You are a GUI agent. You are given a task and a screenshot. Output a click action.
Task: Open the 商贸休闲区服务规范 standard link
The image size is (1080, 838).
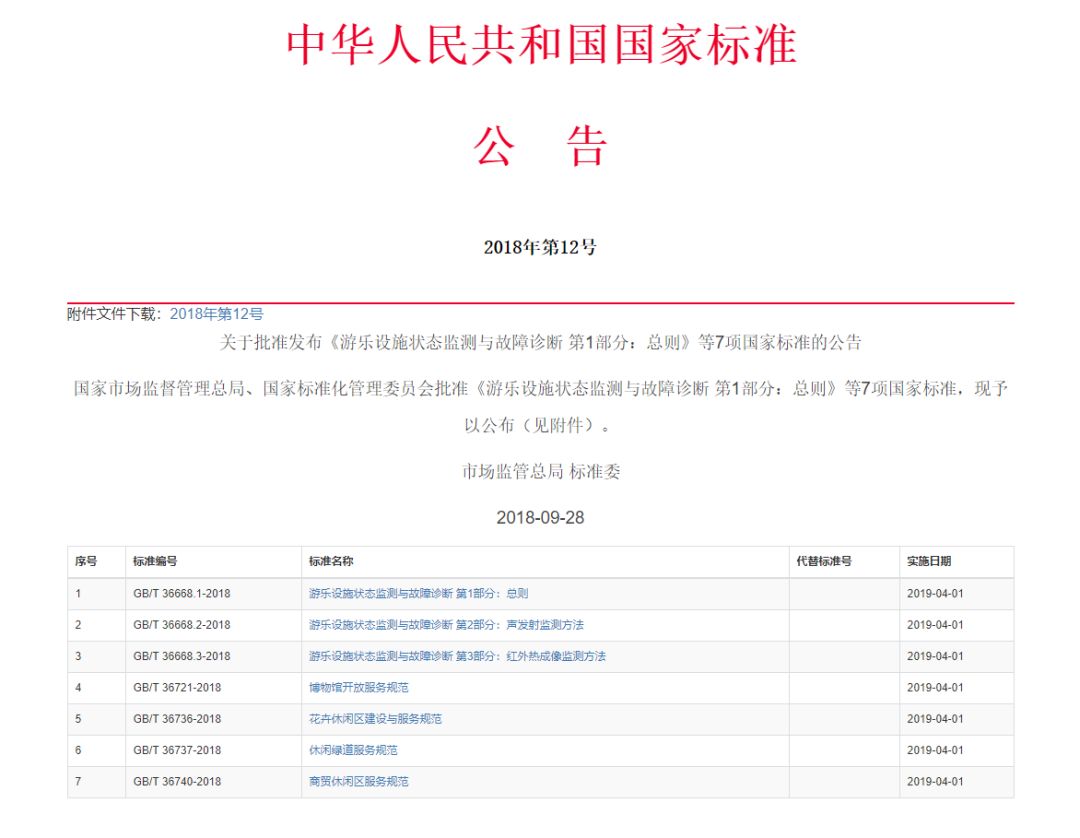click(358, 782)
